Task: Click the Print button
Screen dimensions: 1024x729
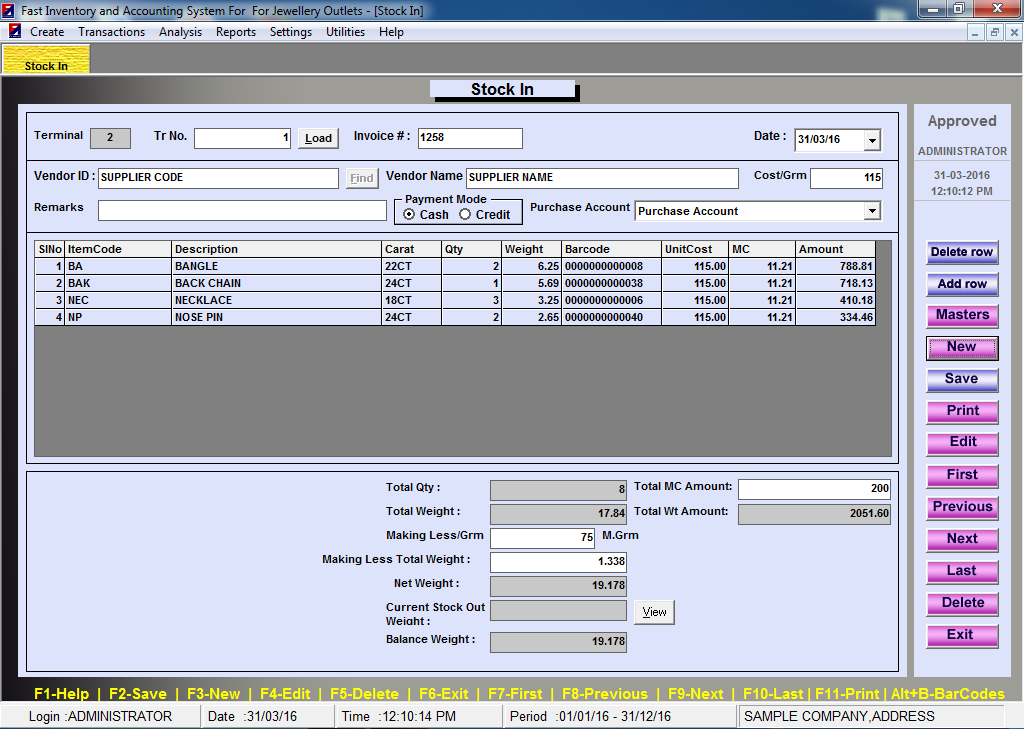Action: (961, 411)
